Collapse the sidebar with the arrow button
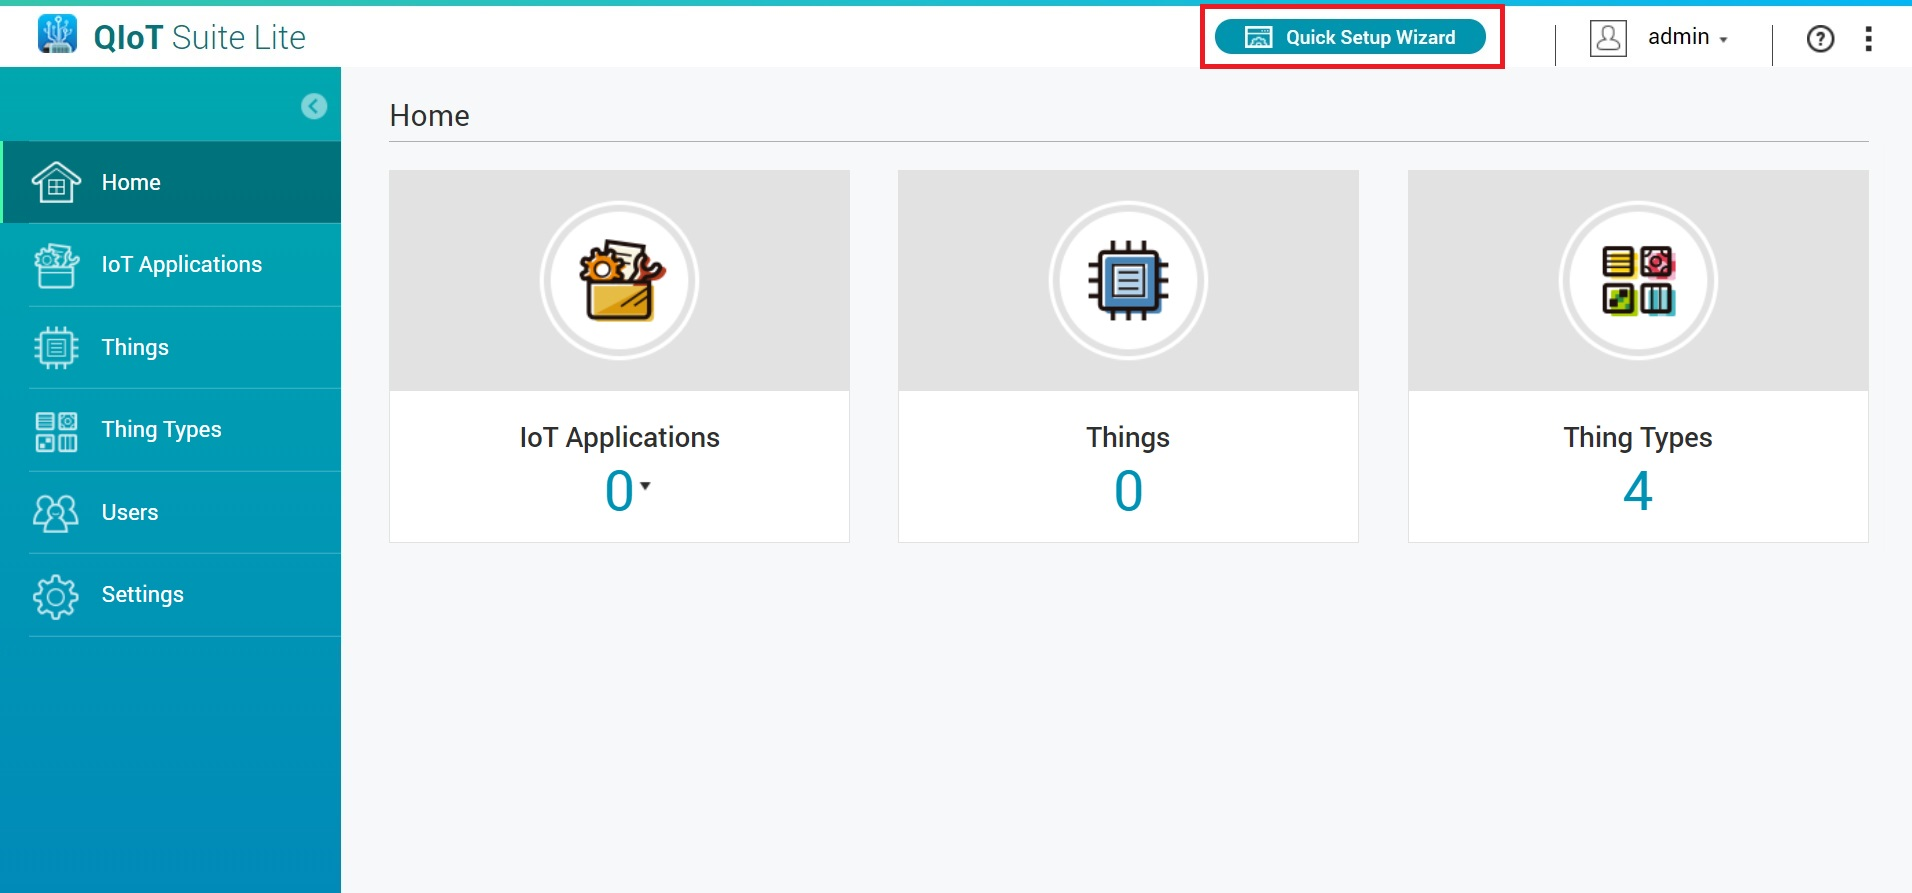The width and height of the screenshot is (1912, 893). (x=314, y=106)
